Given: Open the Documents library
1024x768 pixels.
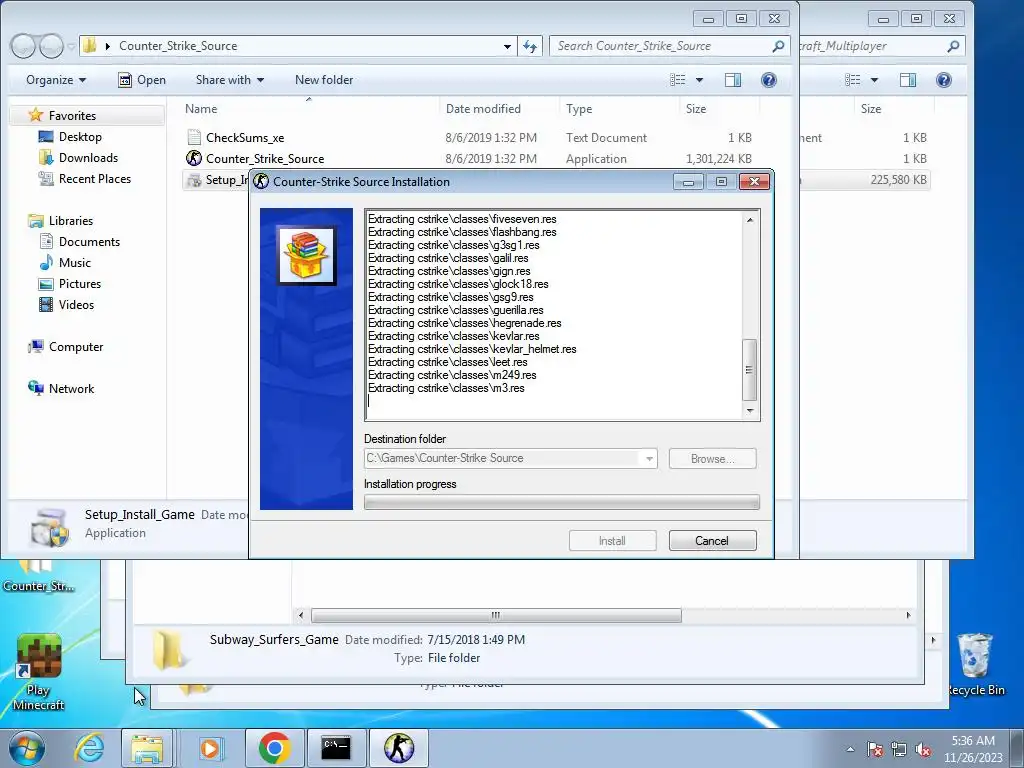Looking at the screenshot, I should click(89, 242).
